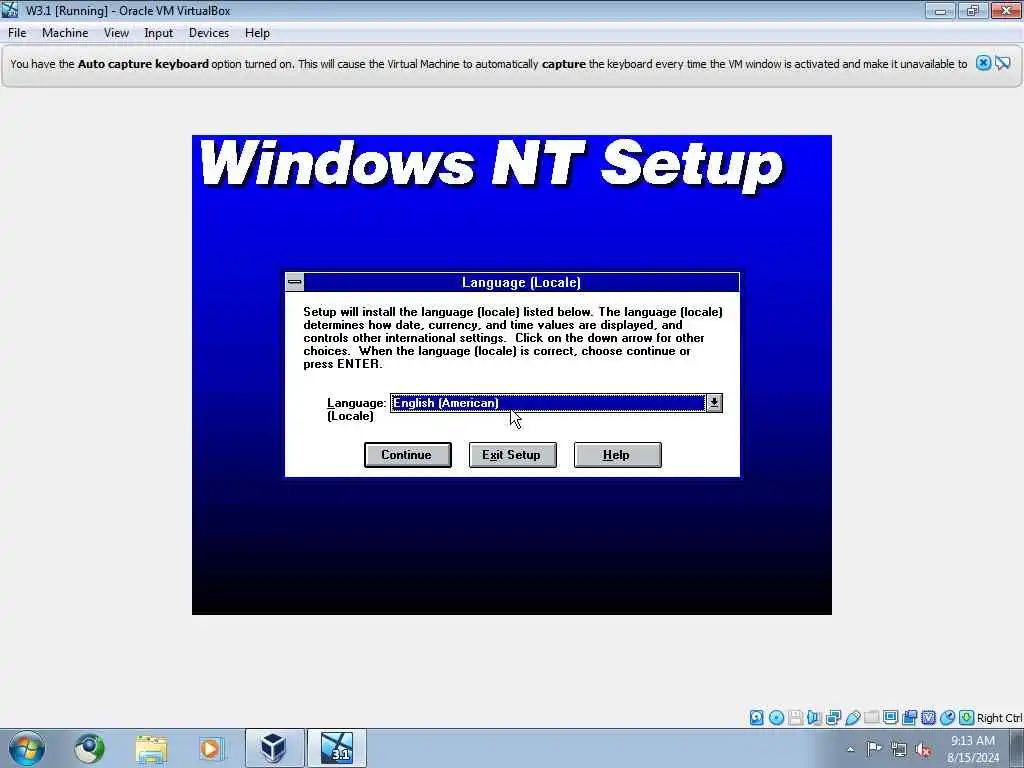Open Action Center flag icon

tap(874, 749)
